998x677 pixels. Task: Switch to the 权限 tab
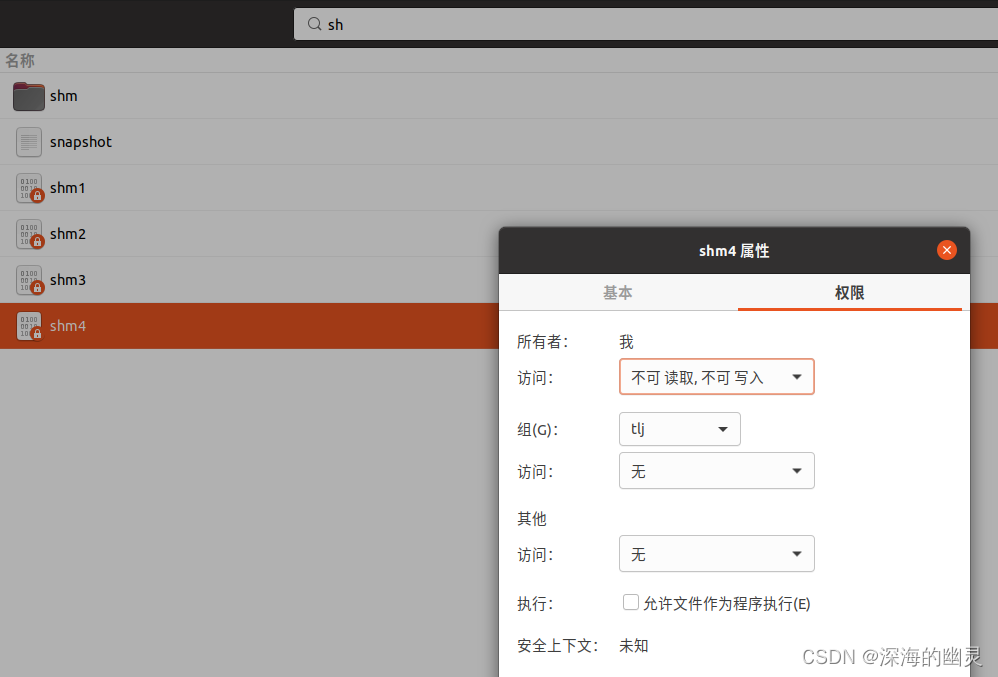[x=849, y=292]
